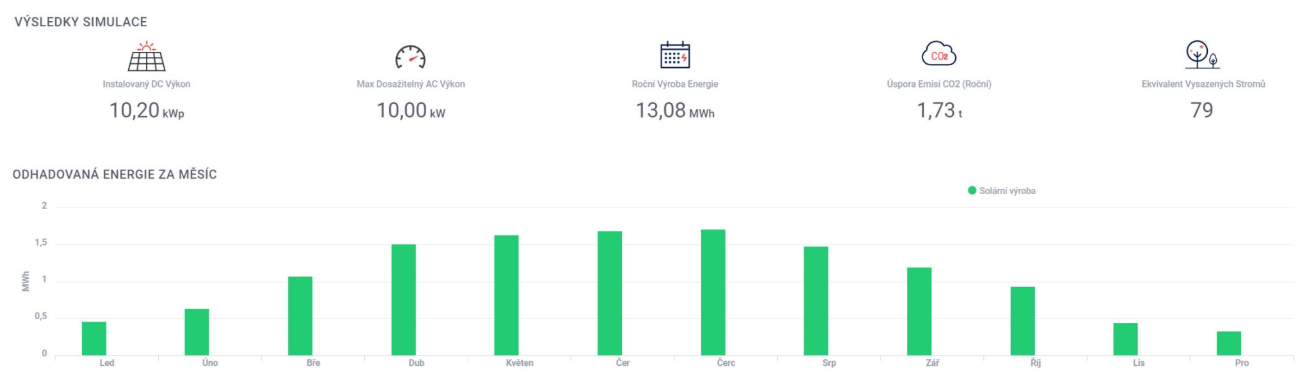Click the 0,5 y-axis tick label
Image resolution: width=1314 pixels, height=390 pixels.
tap(41, 317)
